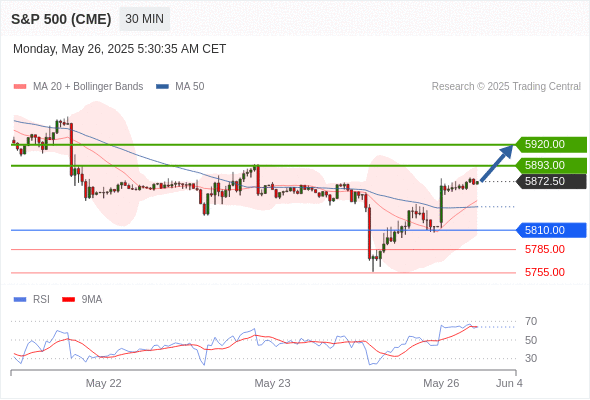Click the May 23 date axis label
The width and height of the screenshot is (590, 400).
coord(272,383)
